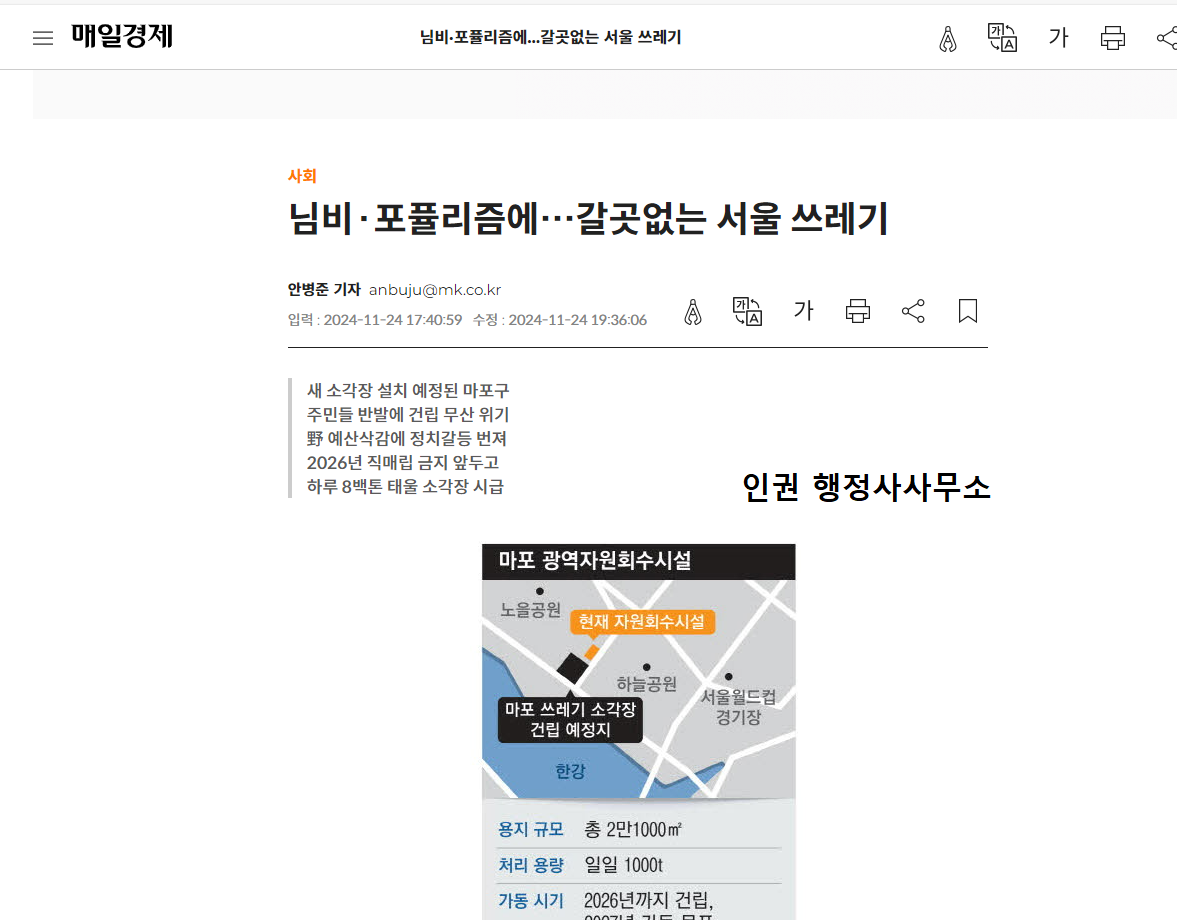Change text size with byline 가 icon

(x=803, y=311)
